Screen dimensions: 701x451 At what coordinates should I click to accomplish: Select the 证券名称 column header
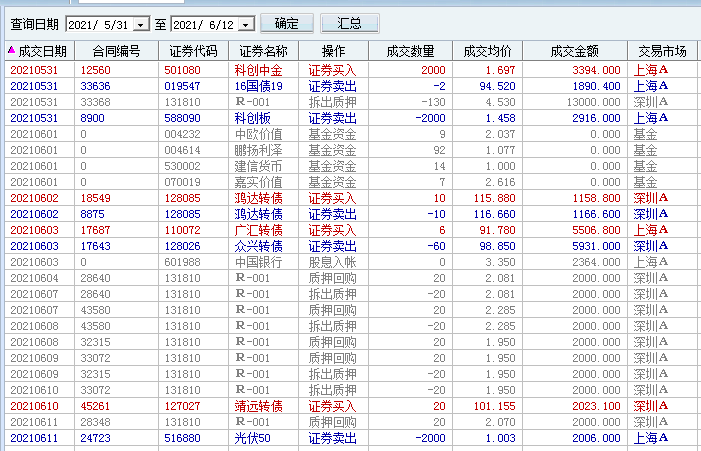click(x=264, y=51)
